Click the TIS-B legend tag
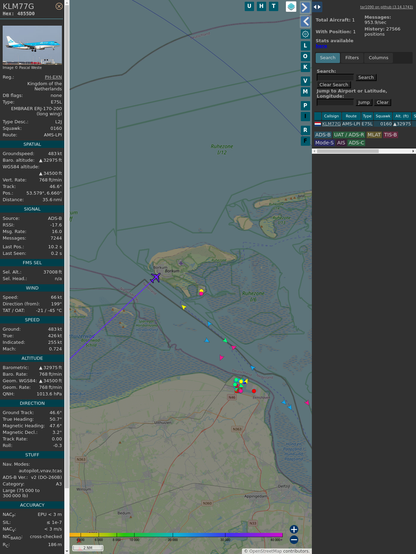This screenshot has height=554, width=416. (x=391, y=135)
